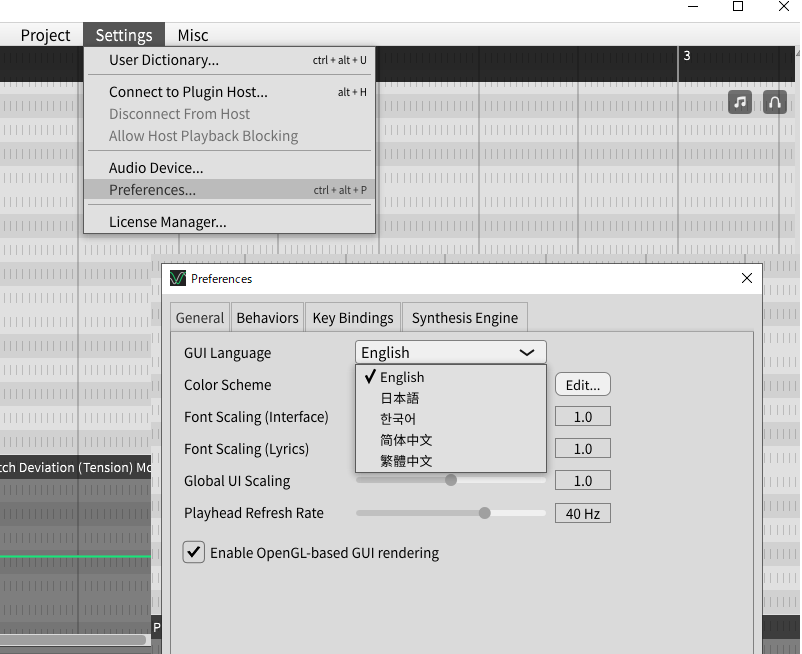Screen dimensions: 802x654
Task: Switch to the Behaviors tab
Action: coord(267,318)
